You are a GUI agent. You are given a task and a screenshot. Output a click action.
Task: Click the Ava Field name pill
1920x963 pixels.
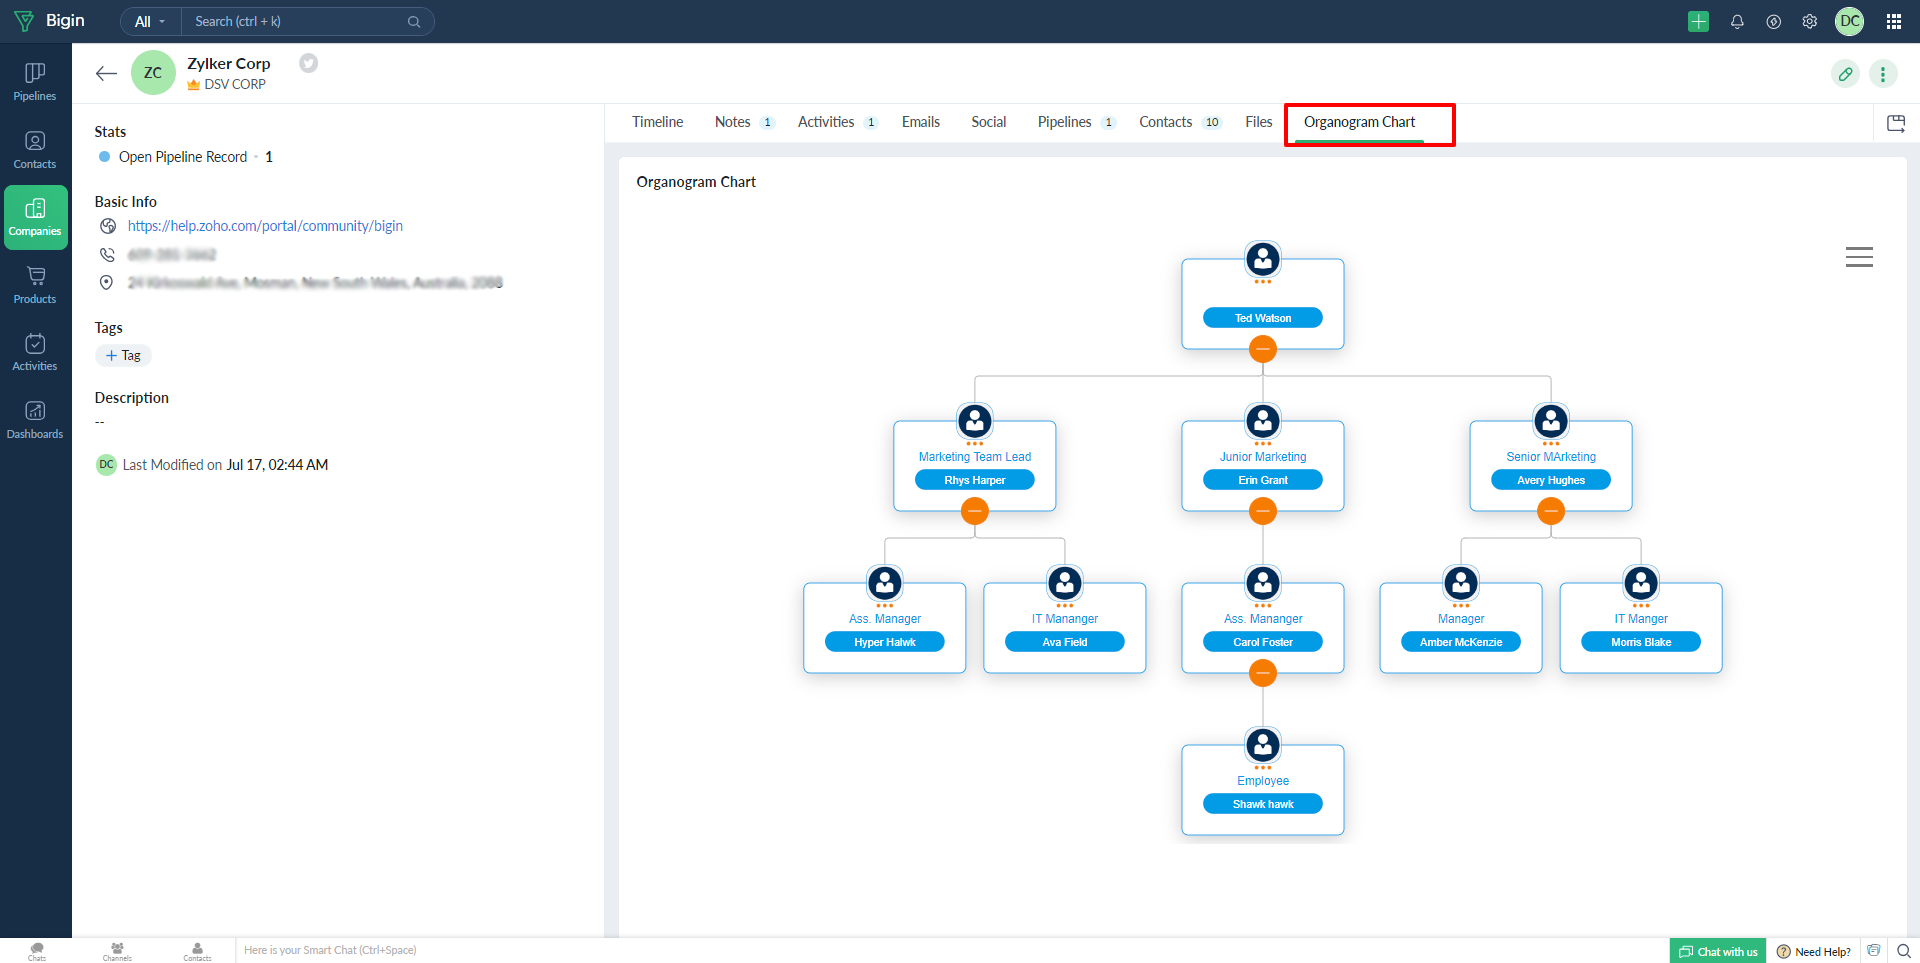(1065, 642)
